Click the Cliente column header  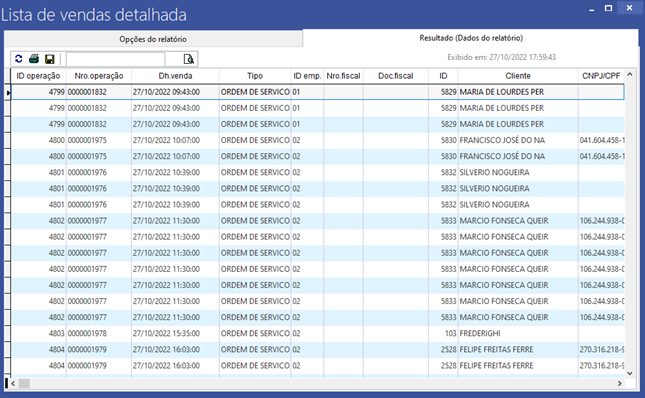click(518, 76)
